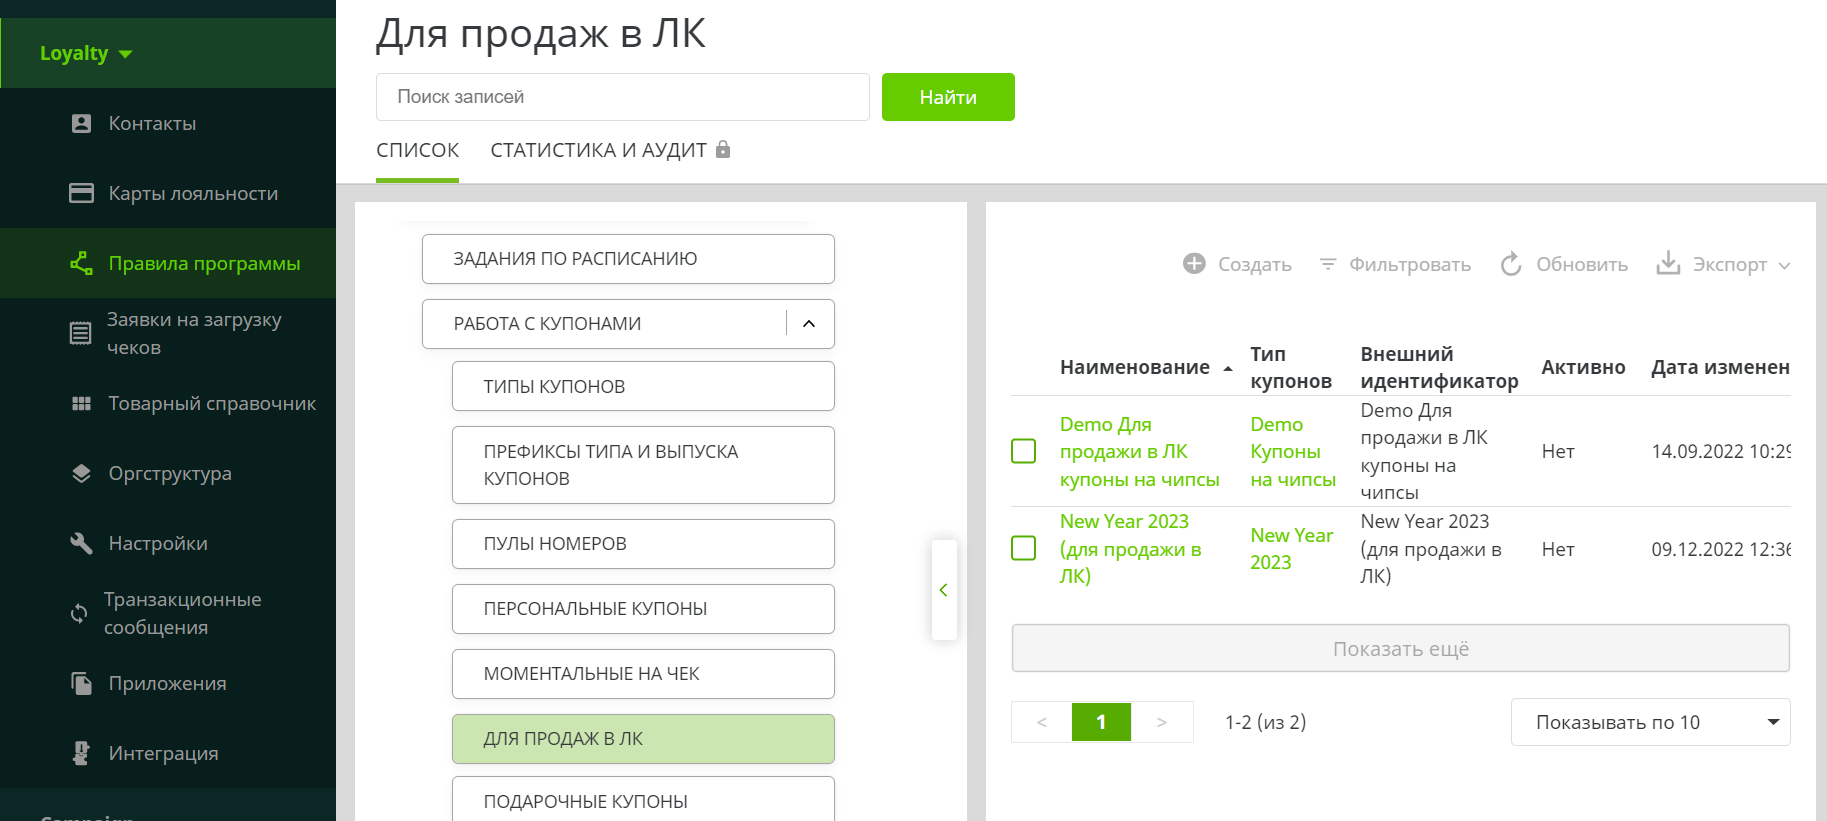1827x821 pixels.
Task: Click the product catalog grid icon
Action: point(81,403)
